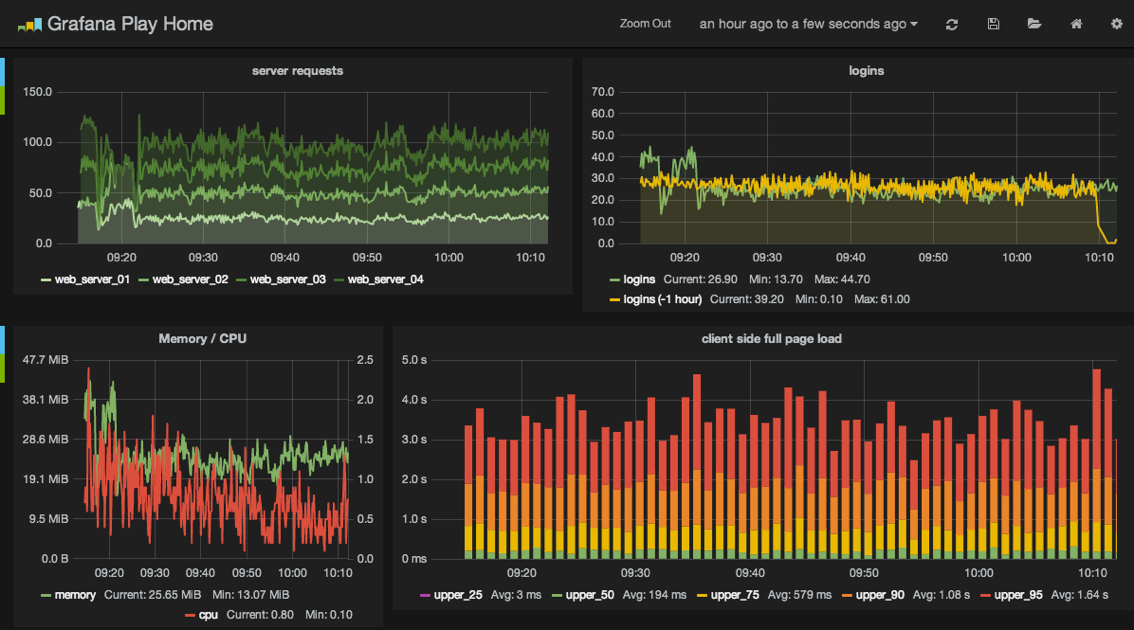Open the server requests panel menu

[297, 71]
